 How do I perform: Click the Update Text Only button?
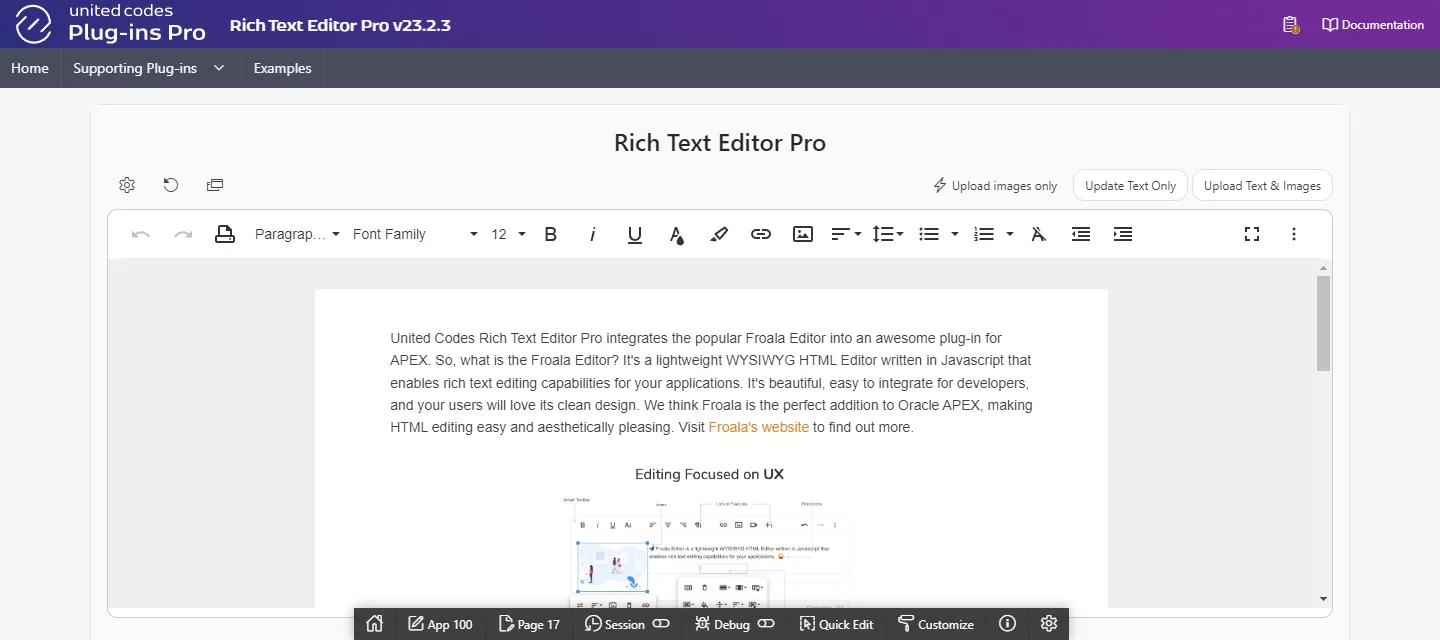1130,185
